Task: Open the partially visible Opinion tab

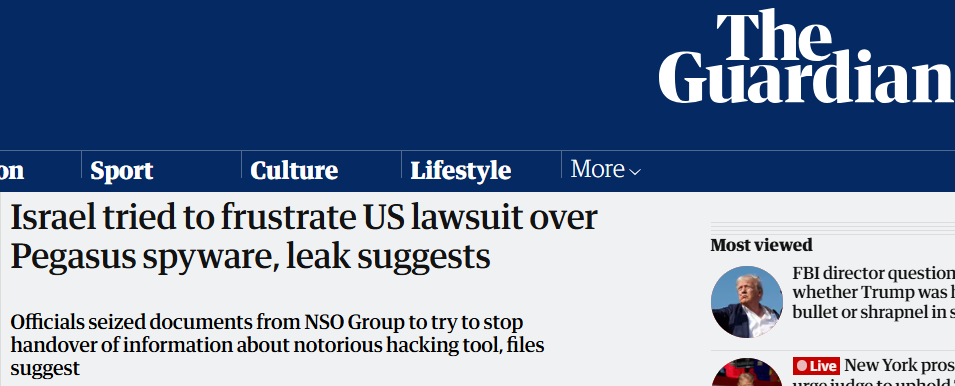Action: (x=12, y=170)
